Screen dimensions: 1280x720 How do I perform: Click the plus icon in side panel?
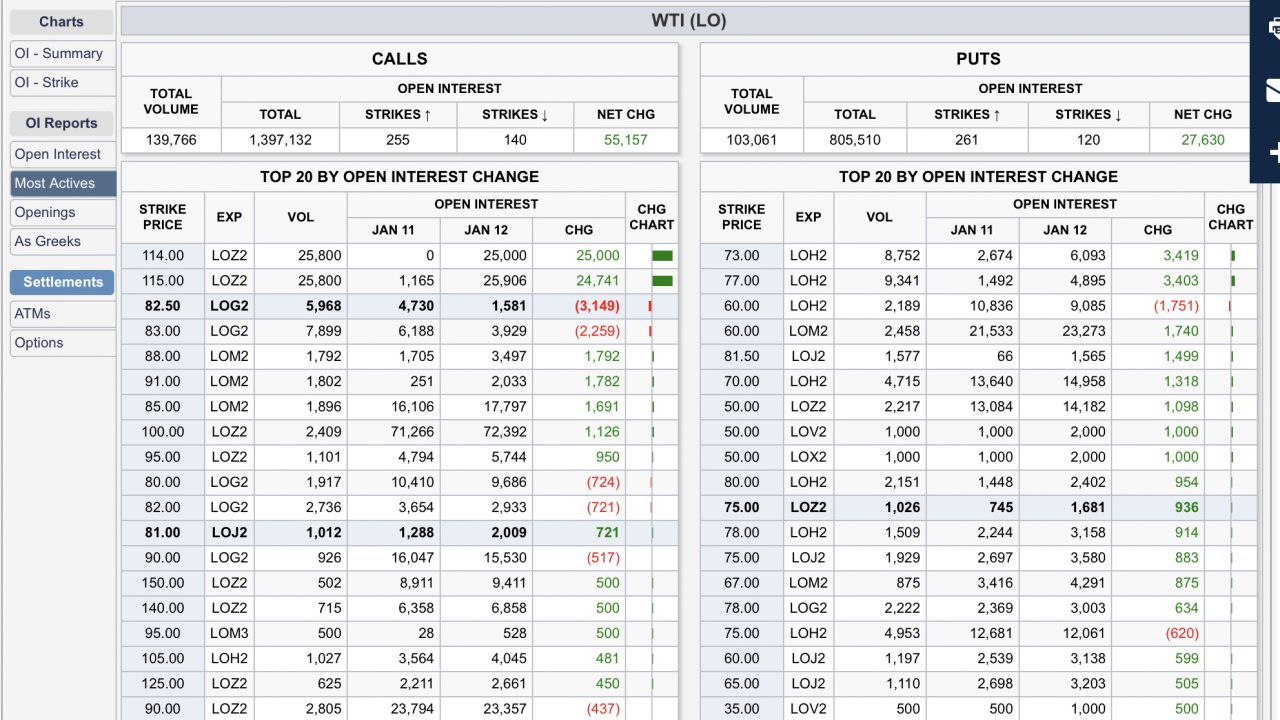click(x=1272, y=153)
